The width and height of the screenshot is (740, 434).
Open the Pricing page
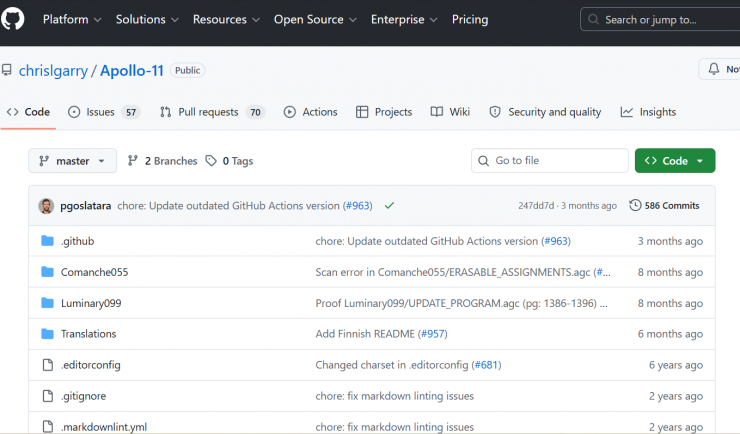(x=470, y=19)
